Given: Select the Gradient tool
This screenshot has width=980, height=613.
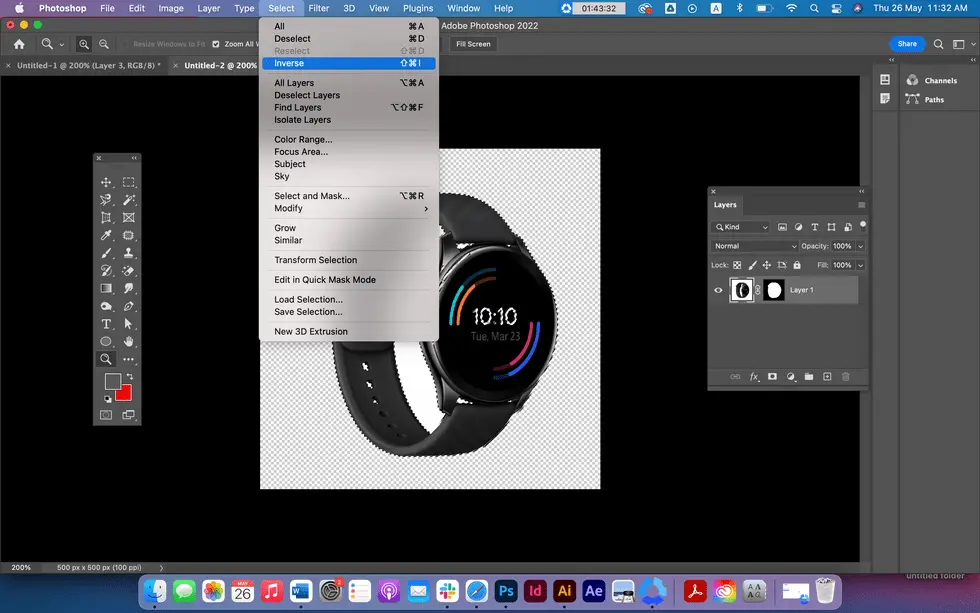Looking at the screenshot, I should [x=106, y=288].
